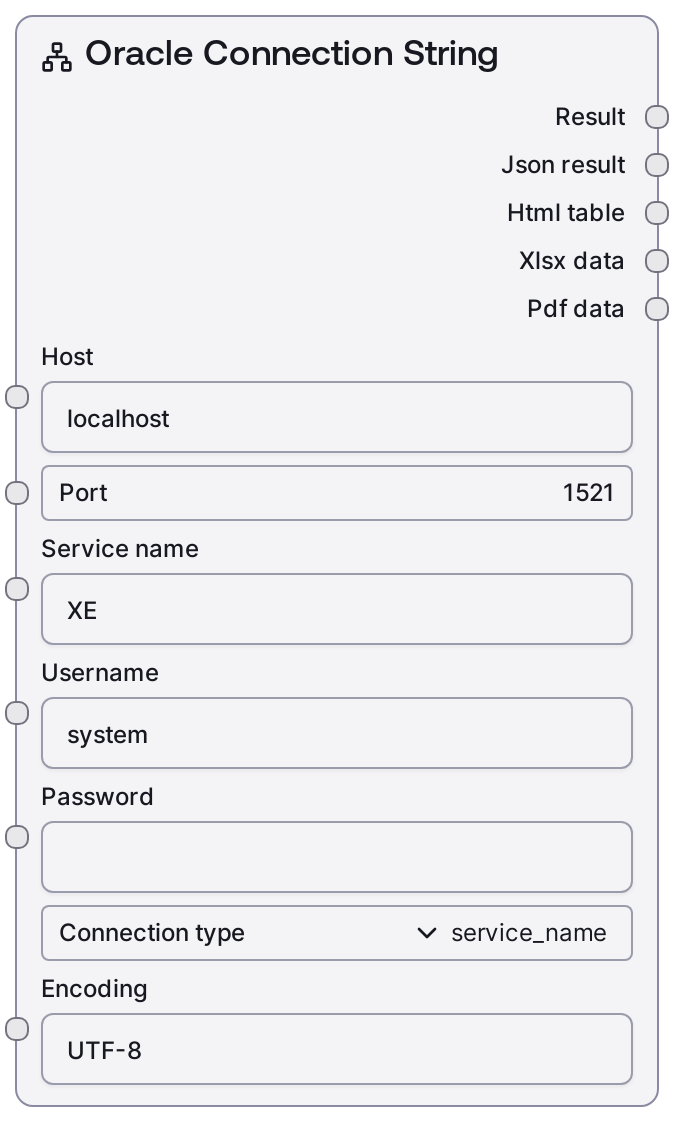Click the Service name field containing XE
Image resolution: width=674 pixels, height=1122 pixels.
click(336, 610)
